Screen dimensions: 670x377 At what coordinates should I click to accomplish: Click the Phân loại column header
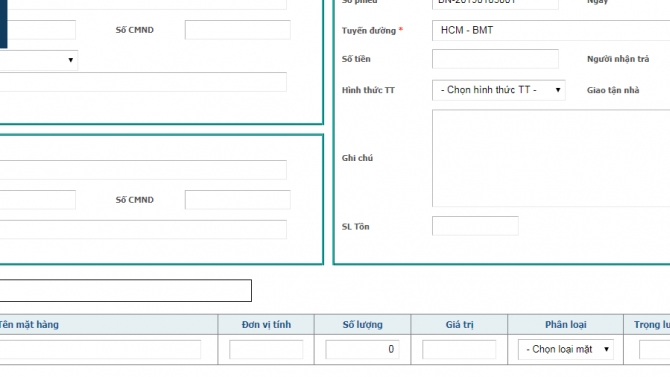pos(565,324)
